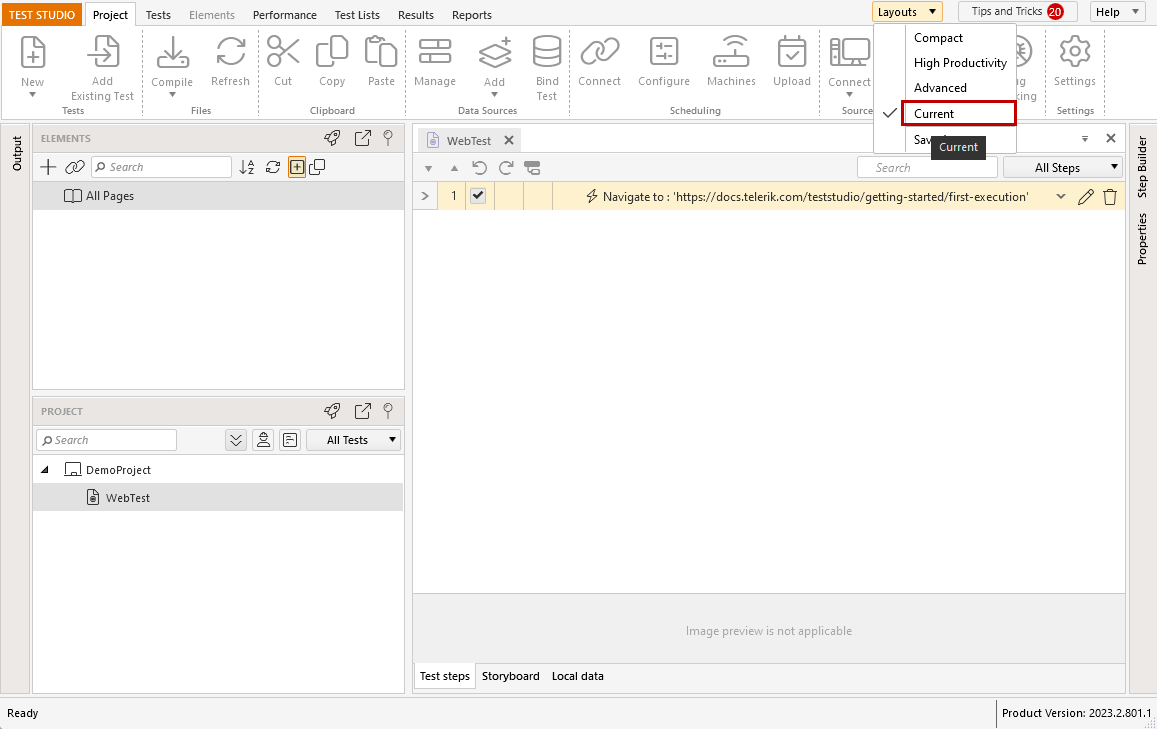1157x729 pixels.
Task: Click the Copy icon in Clipboard
Action: [332, 52]
